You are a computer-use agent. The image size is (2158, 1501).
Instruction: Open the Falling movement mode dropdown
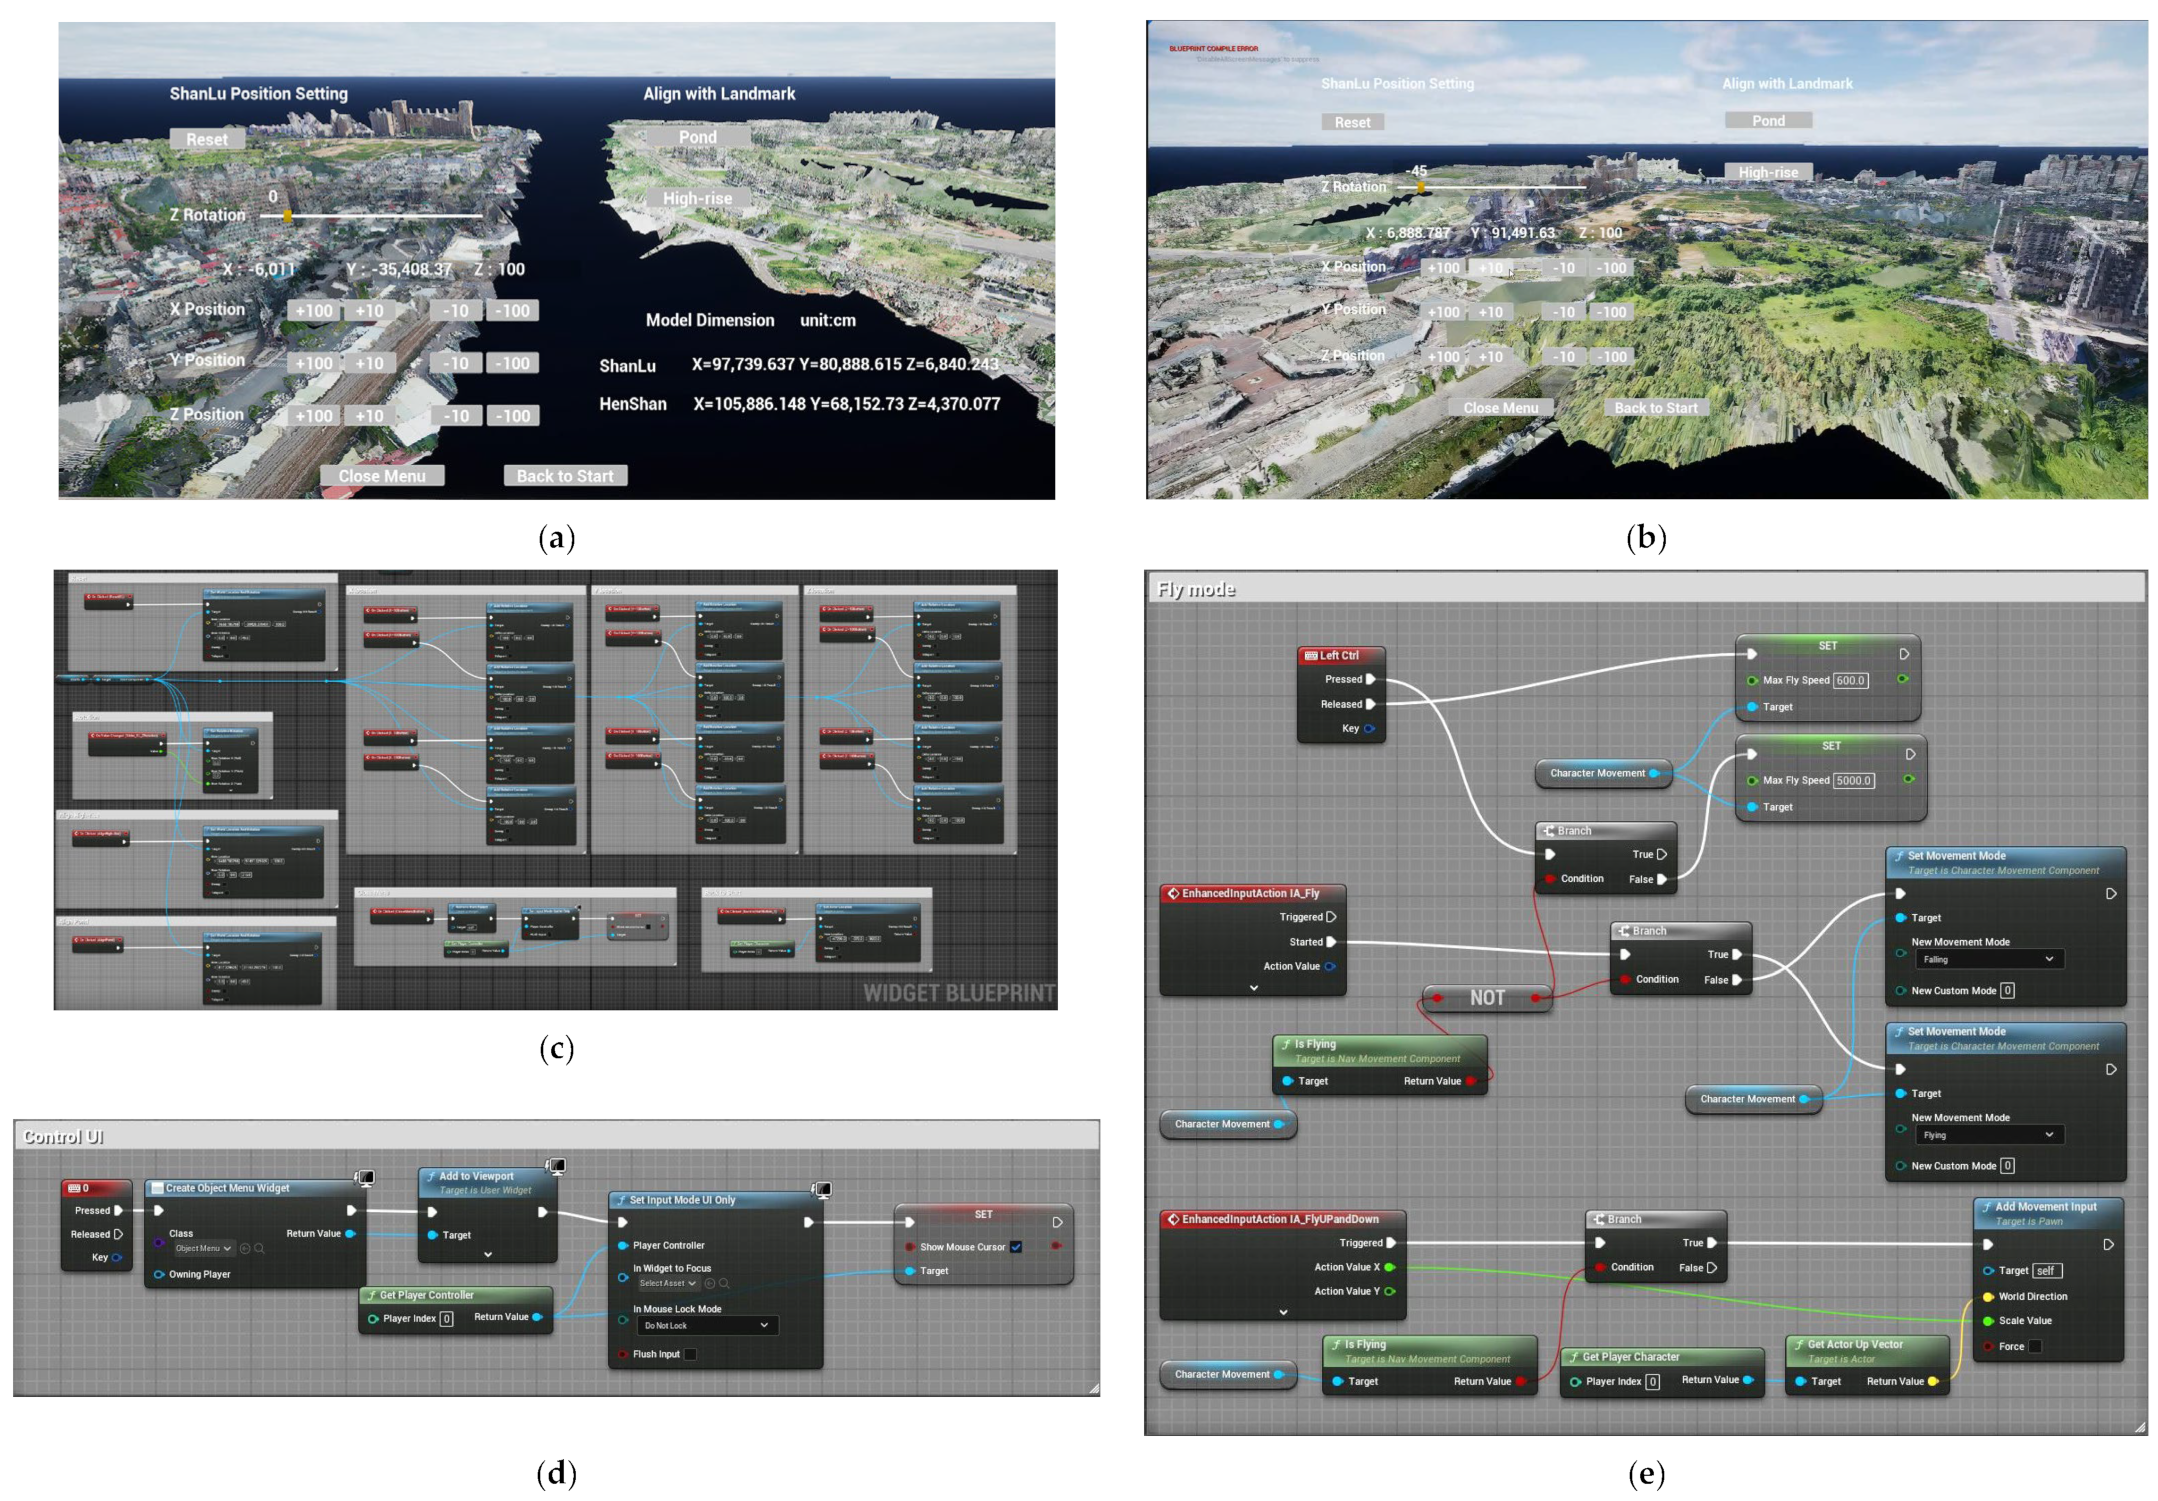1988,959
